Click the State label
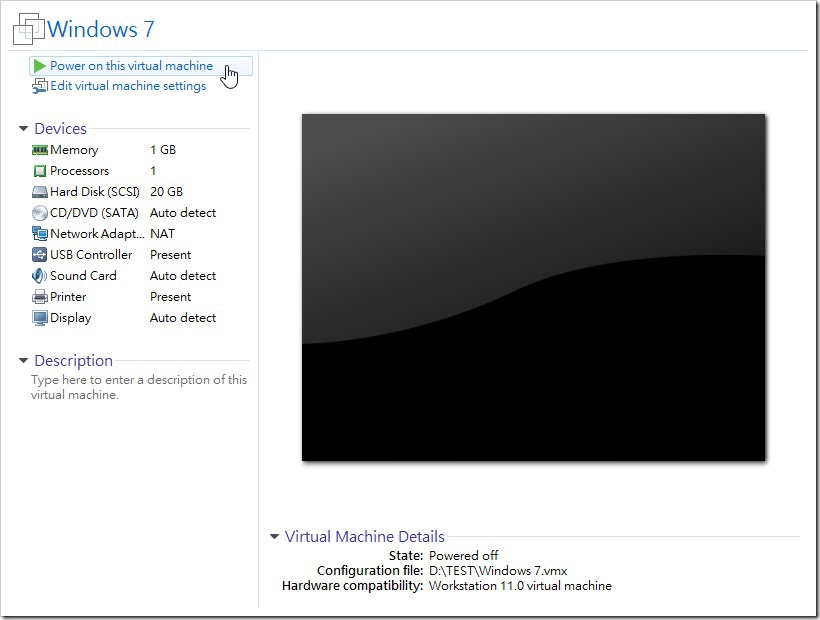 click(x=406, y=555)
